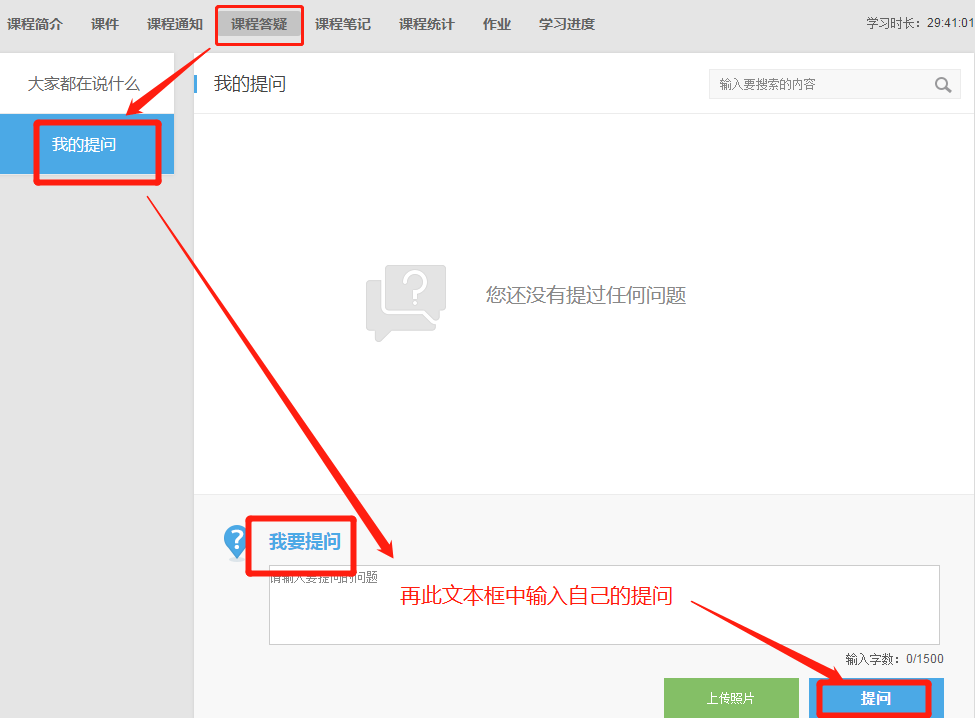Click the search magnifier icon
This screenshot has height=718, width=975.
tap(942, 85)
